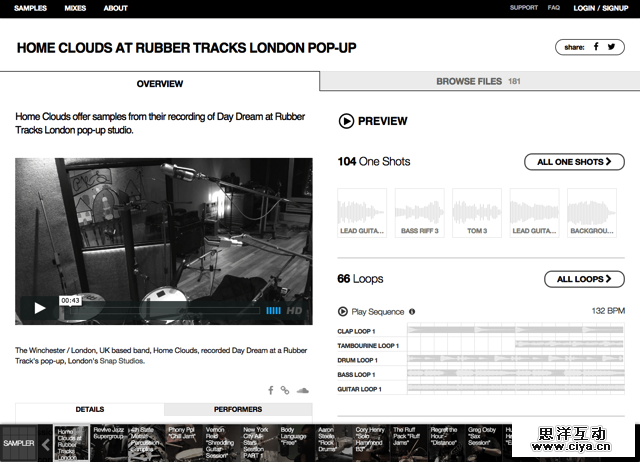Select the GUITAR LOOP 1 label
The image size is (640, 462).
coord(360,389)
